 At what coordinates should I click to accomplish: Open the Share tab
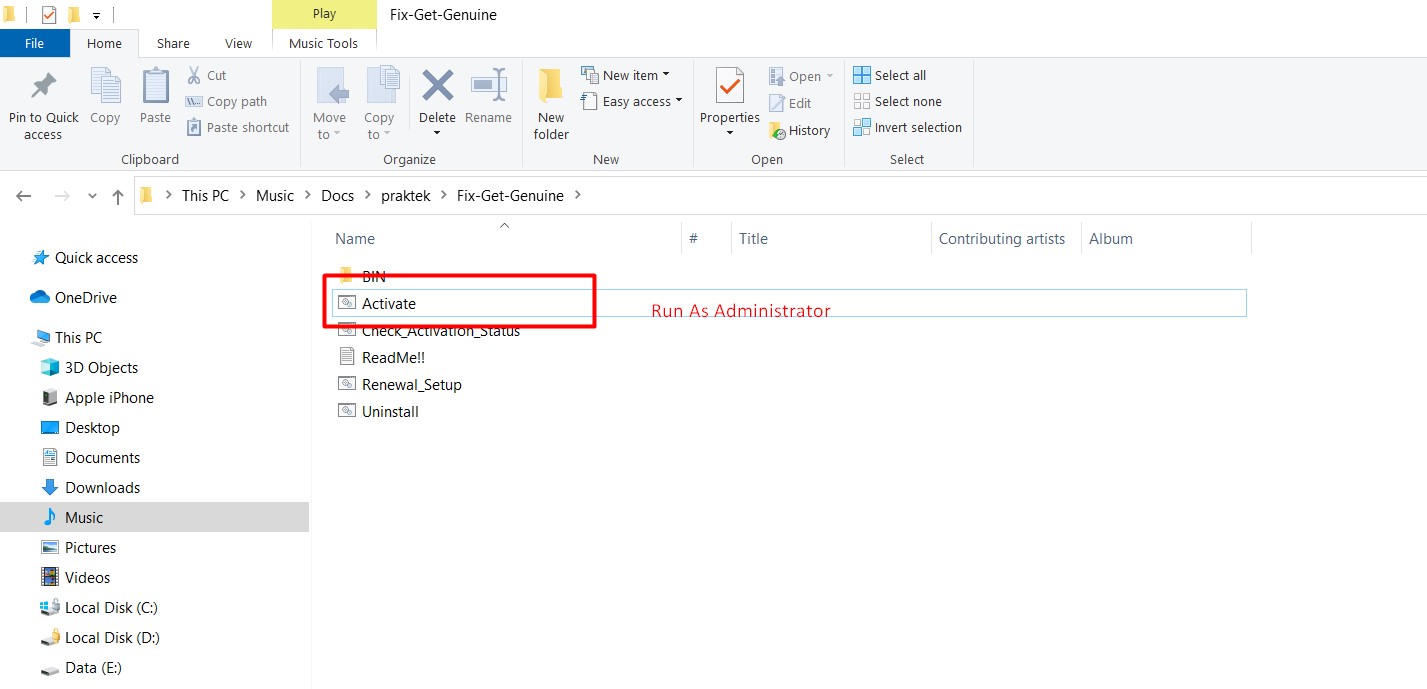pos(172,43)
